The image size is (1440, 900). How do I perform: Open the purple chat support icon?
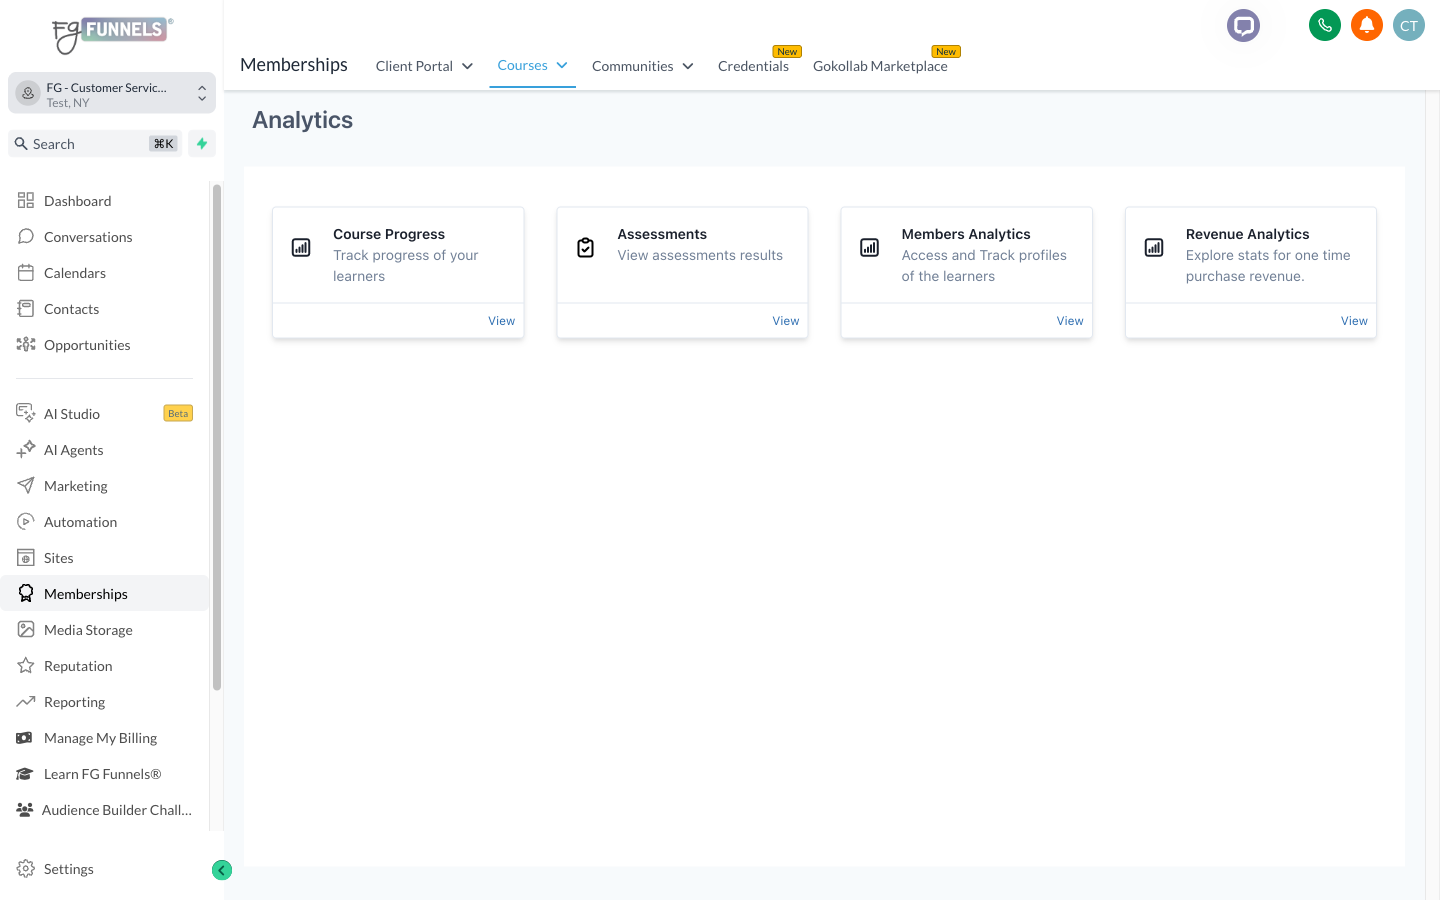click(x=1244, y=25)
